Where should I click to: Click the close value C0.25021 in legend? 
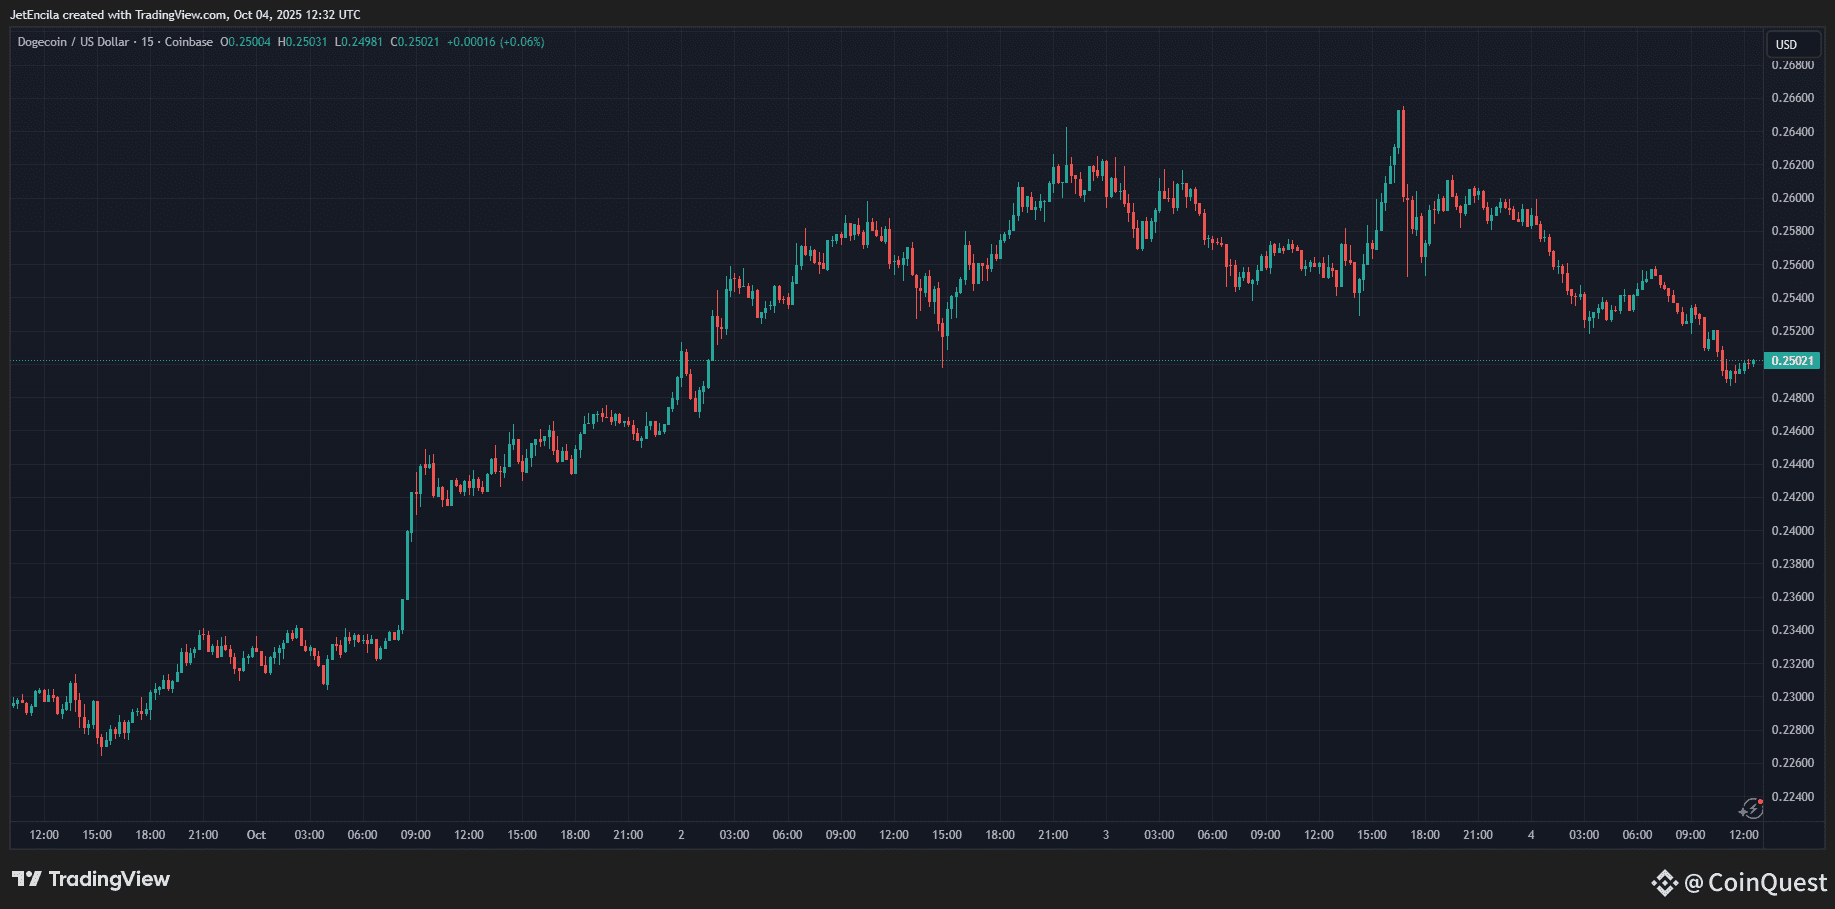click(x=414, y=42)
